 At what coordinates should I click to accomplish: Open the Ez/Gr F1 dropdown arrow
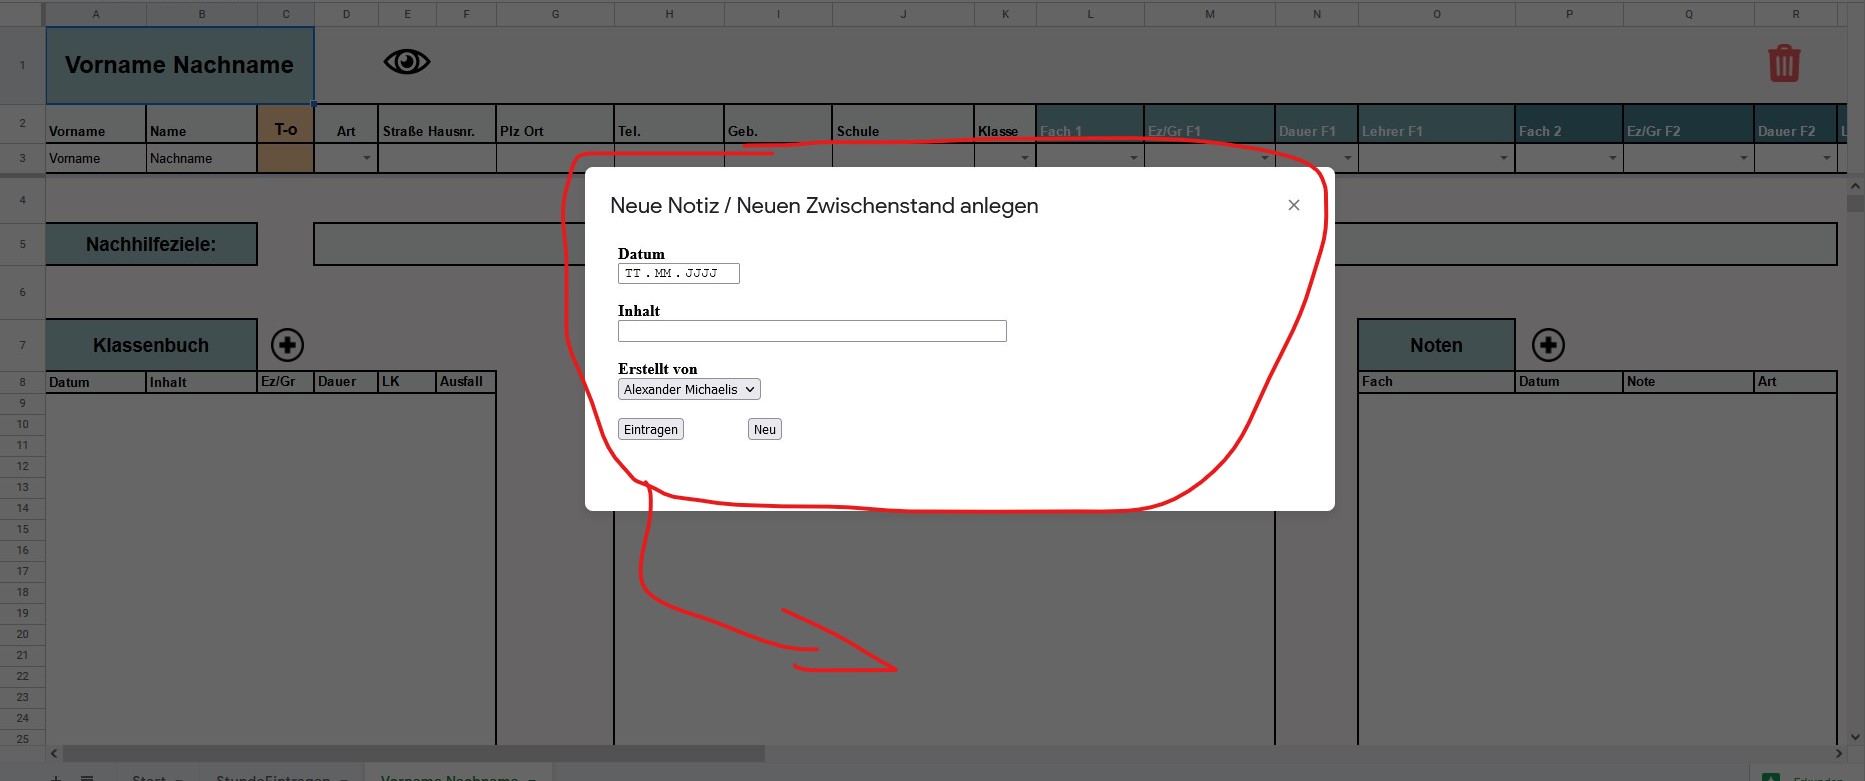tap(1264, 158)
